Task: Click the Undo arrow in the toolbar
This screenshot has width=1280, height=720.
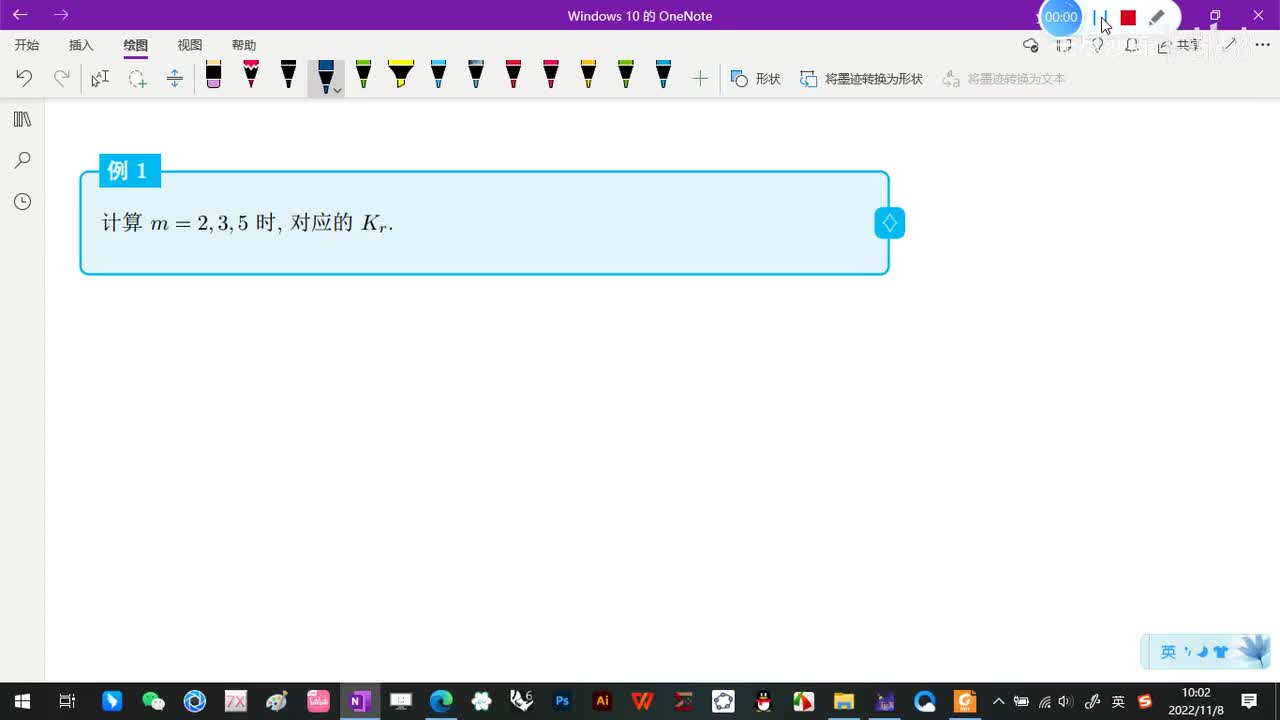Action: (x=24, y=78)
